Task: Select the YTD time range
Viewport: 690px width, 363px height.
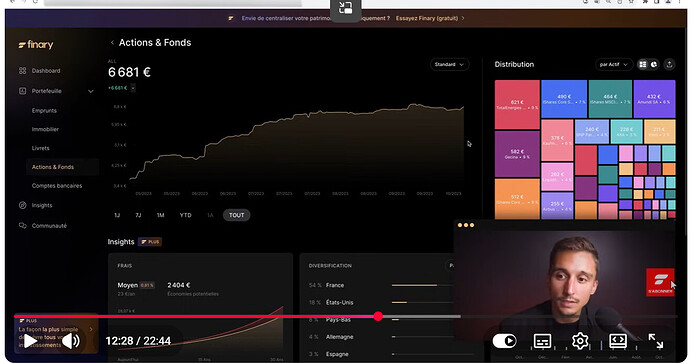Action: (185, 215)
